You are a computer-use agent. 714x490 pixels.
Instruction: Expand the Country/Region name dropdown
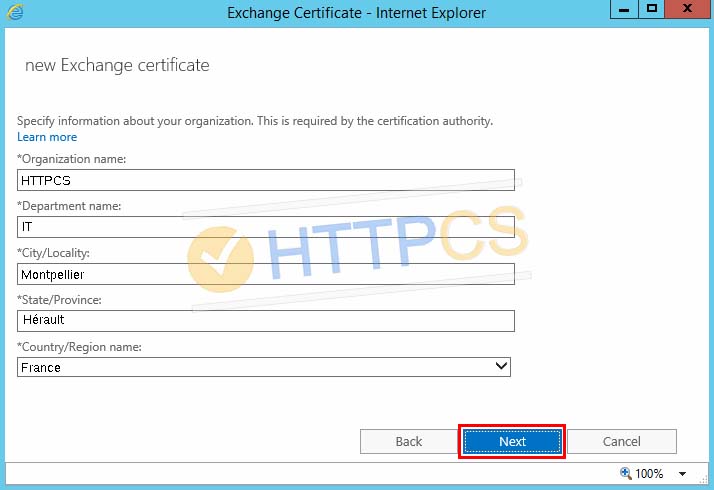[x=502, y=367]
